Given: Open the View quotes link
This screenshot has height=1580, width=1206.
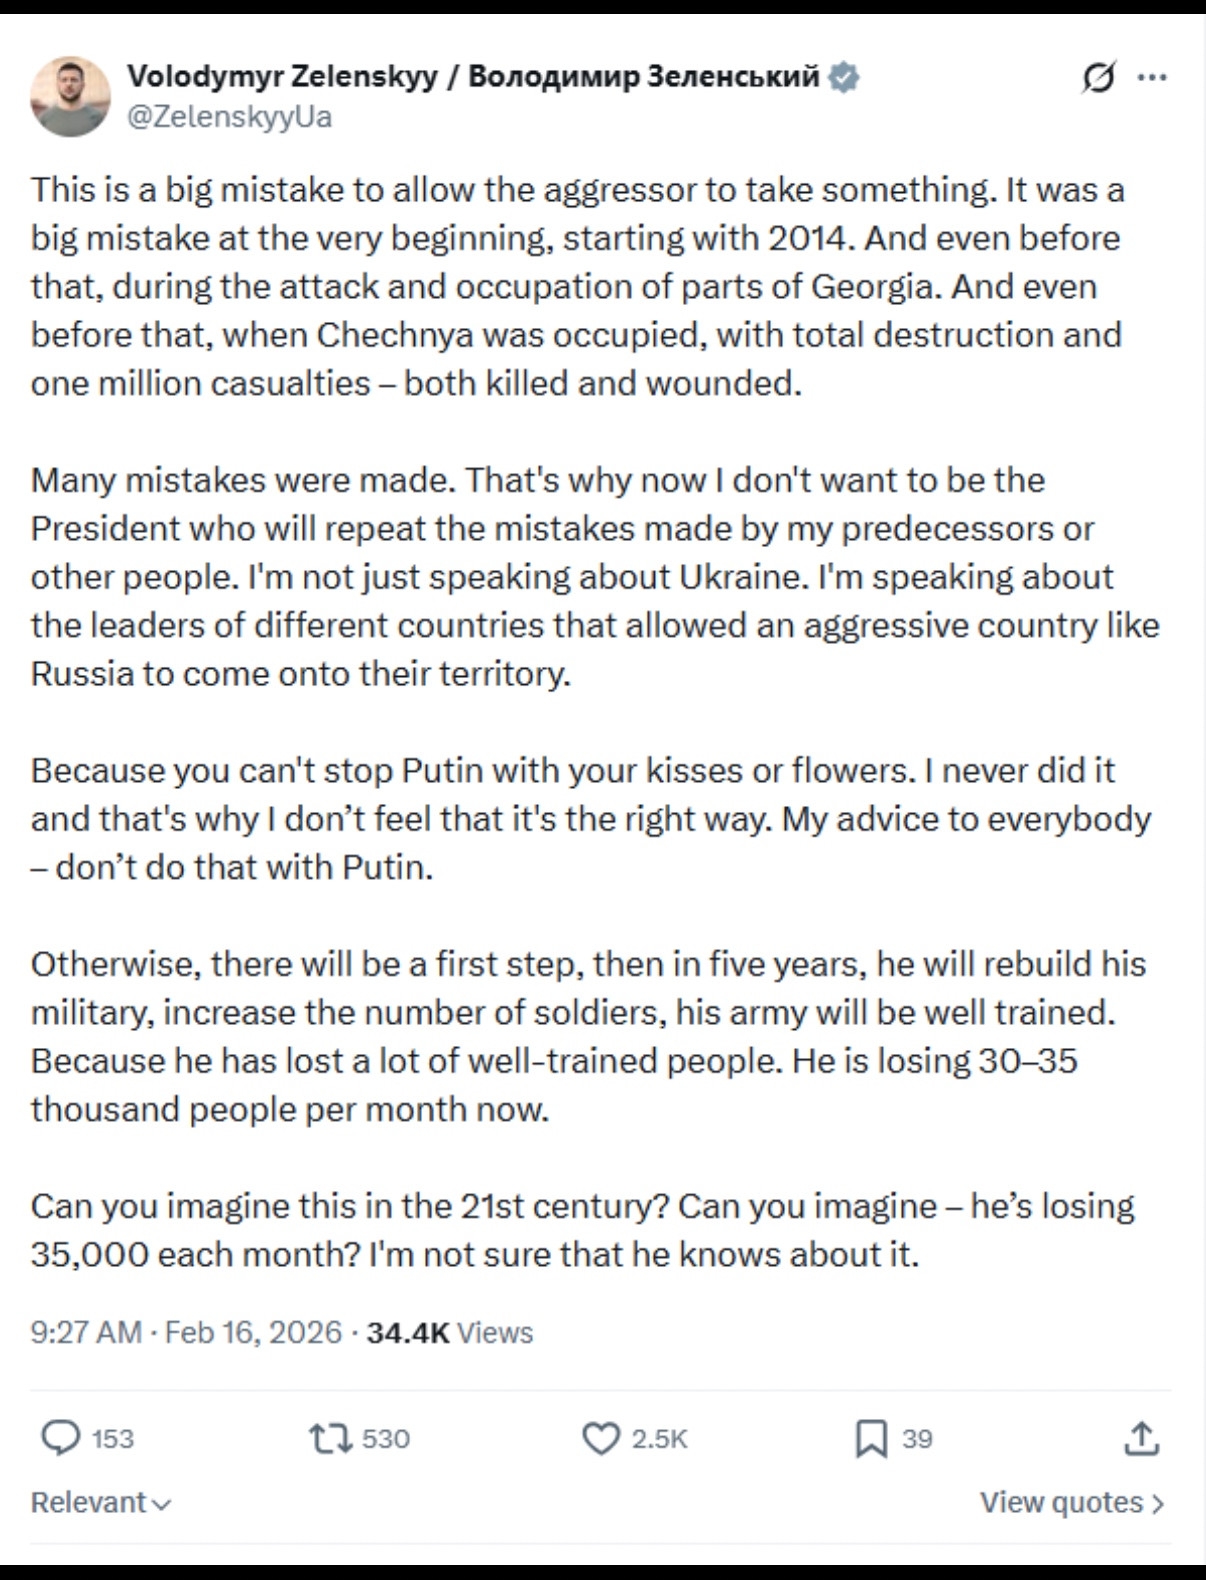Looking at the screenshot, I should click(1061, 1502).
